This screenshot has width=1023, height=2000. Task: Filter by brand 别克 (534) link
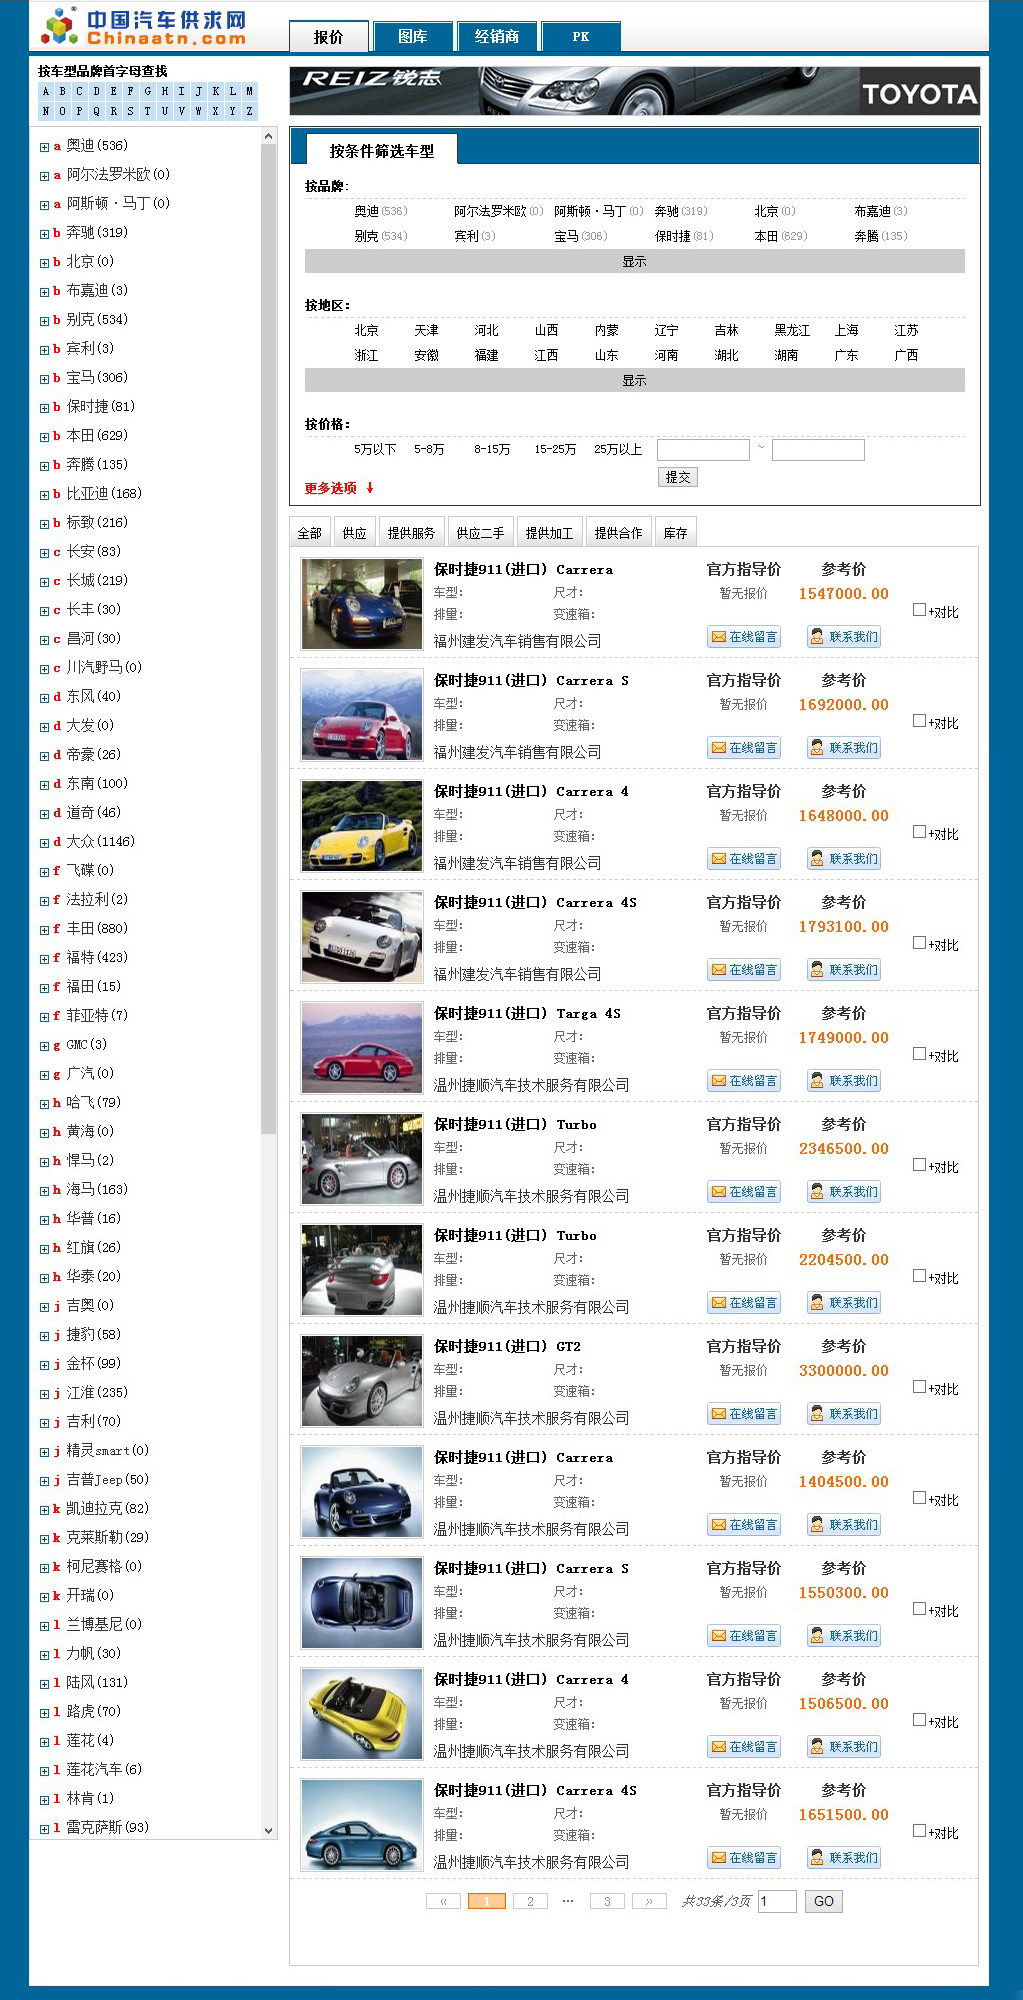(380, 236)
